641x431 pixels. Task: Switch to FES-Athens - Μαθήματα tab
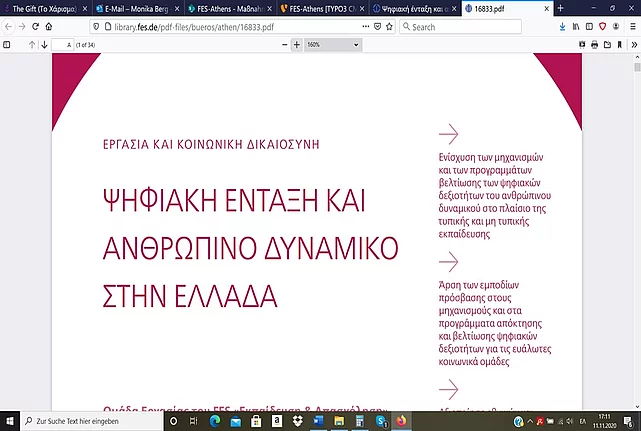[229, 9]
